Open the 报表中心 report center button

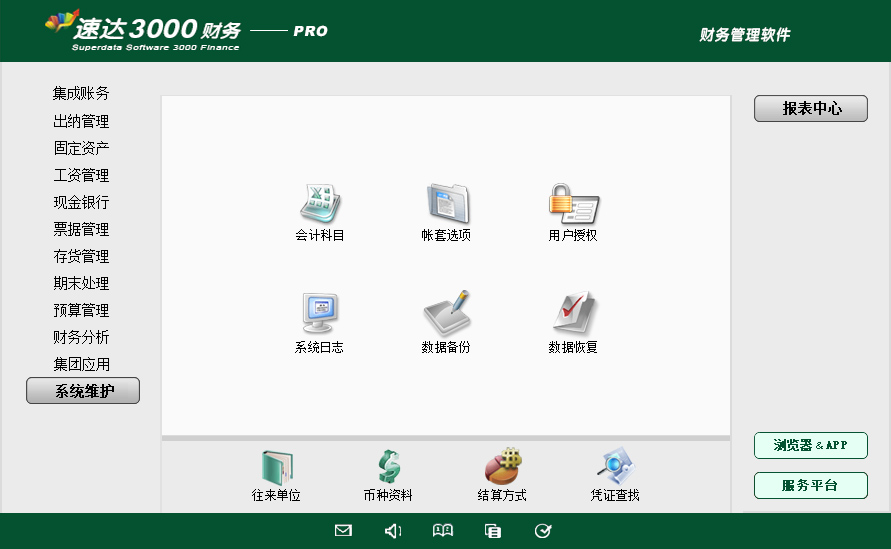[811, 109]
